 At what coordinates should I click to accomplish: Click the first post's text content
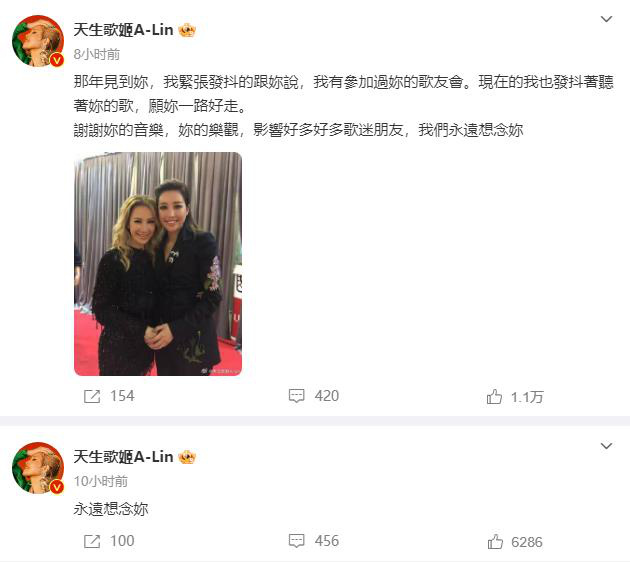[344, 106]
